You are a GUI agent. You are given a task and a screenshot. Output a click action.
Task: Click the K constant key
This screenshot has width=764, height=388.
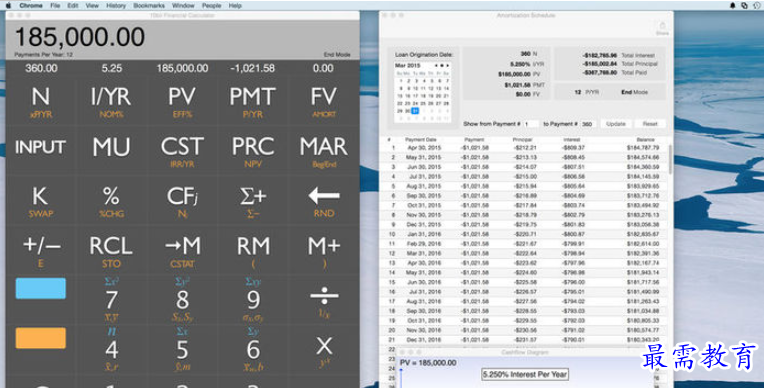pyautogui.click(x=41, y=200)
